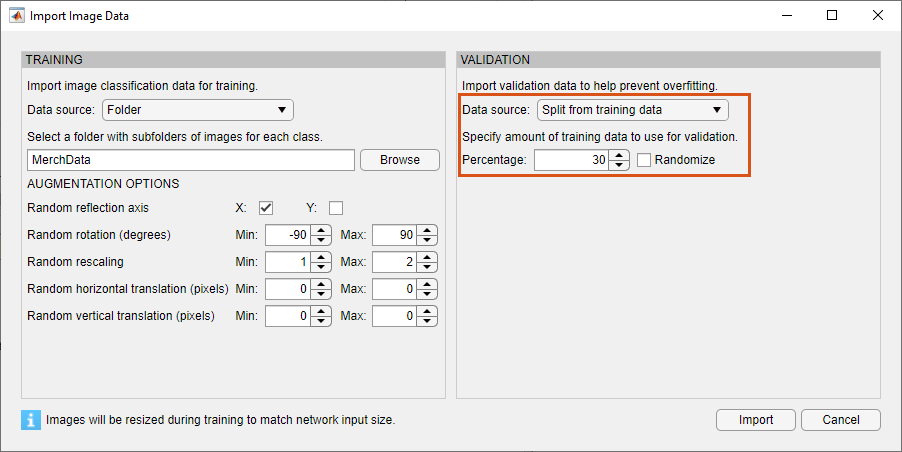The image size is (902, 452).
Task: Decrease vertical translation Min down arrow
Action: pyautogui.click(x=320, y=322)
